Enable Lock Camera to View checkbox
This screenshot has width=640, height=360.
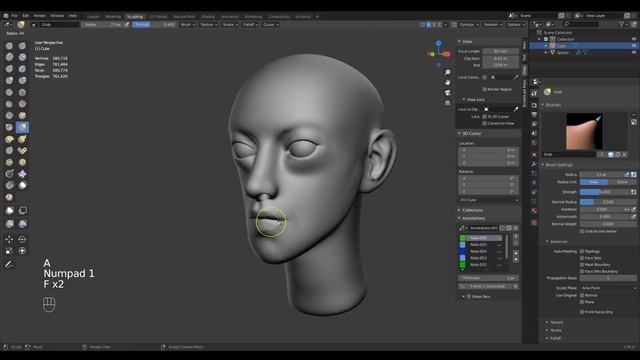484,123
